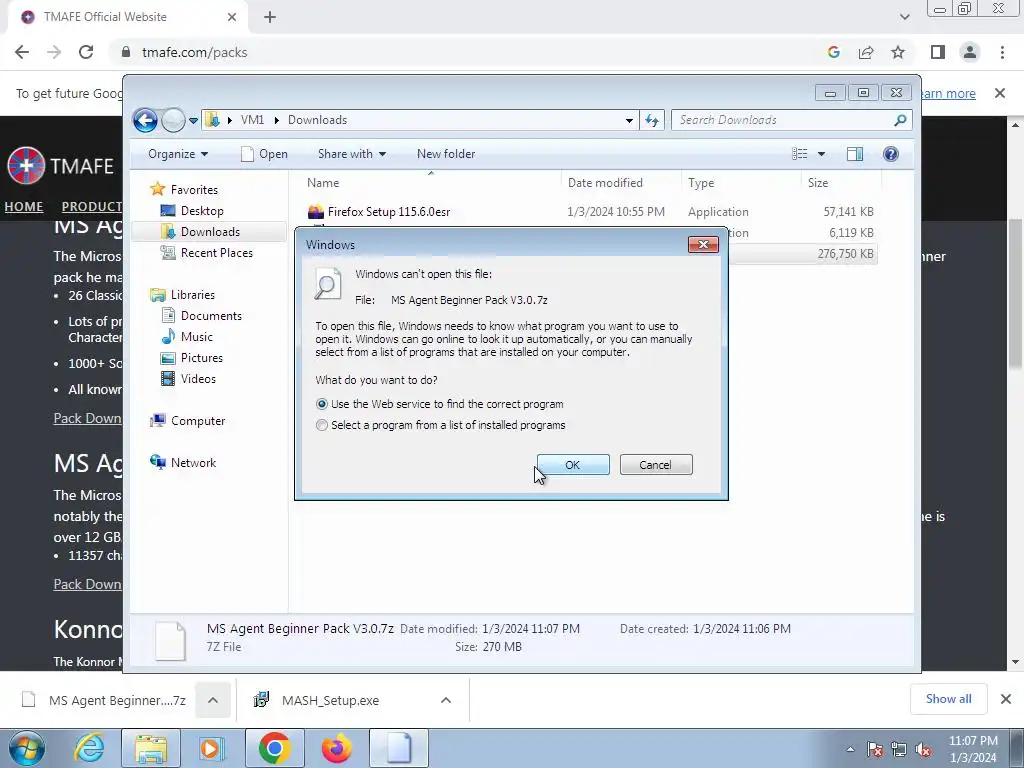Select Firefox Setup 115.6.0esr file

[389, 212]
